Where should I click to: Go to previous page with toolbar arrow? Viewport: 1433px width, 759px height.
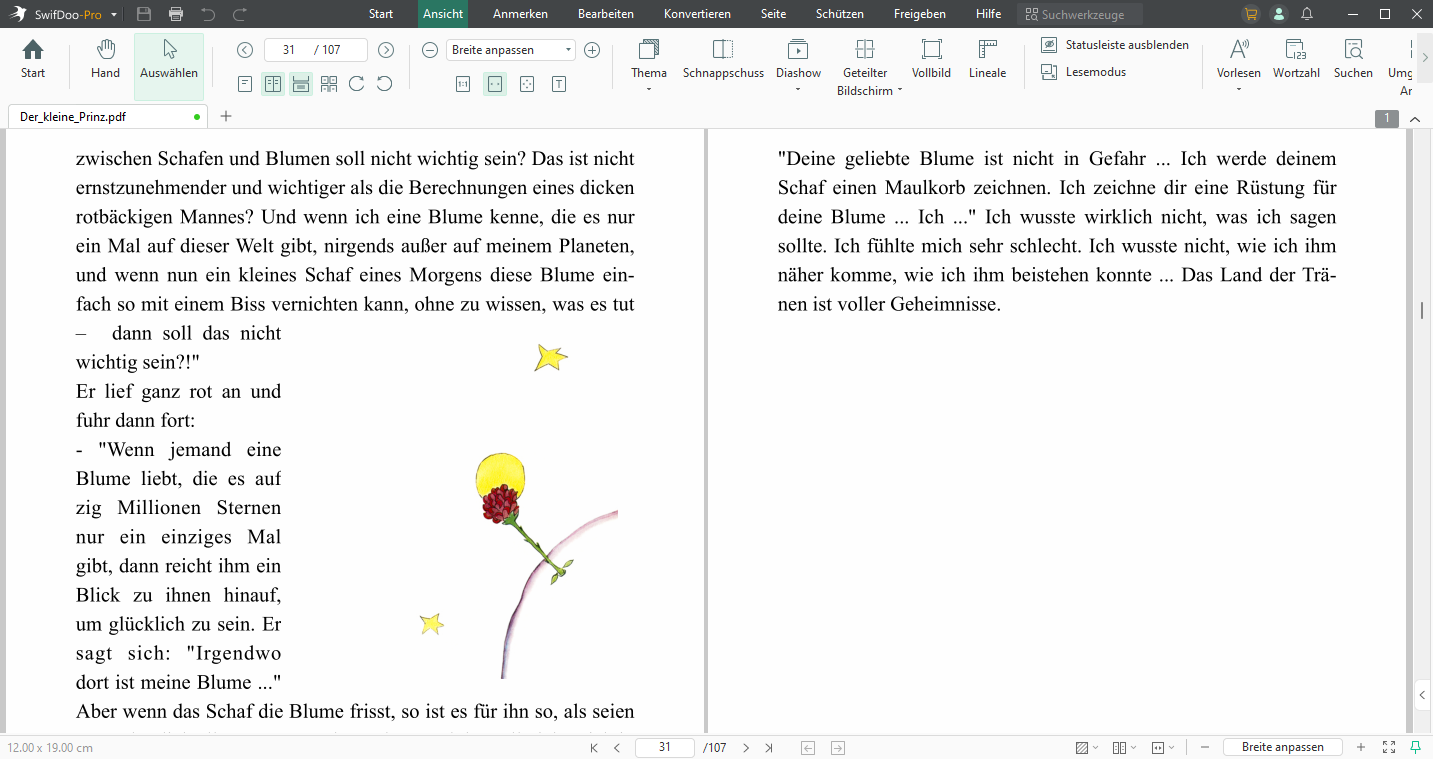(x=246, y=50)
